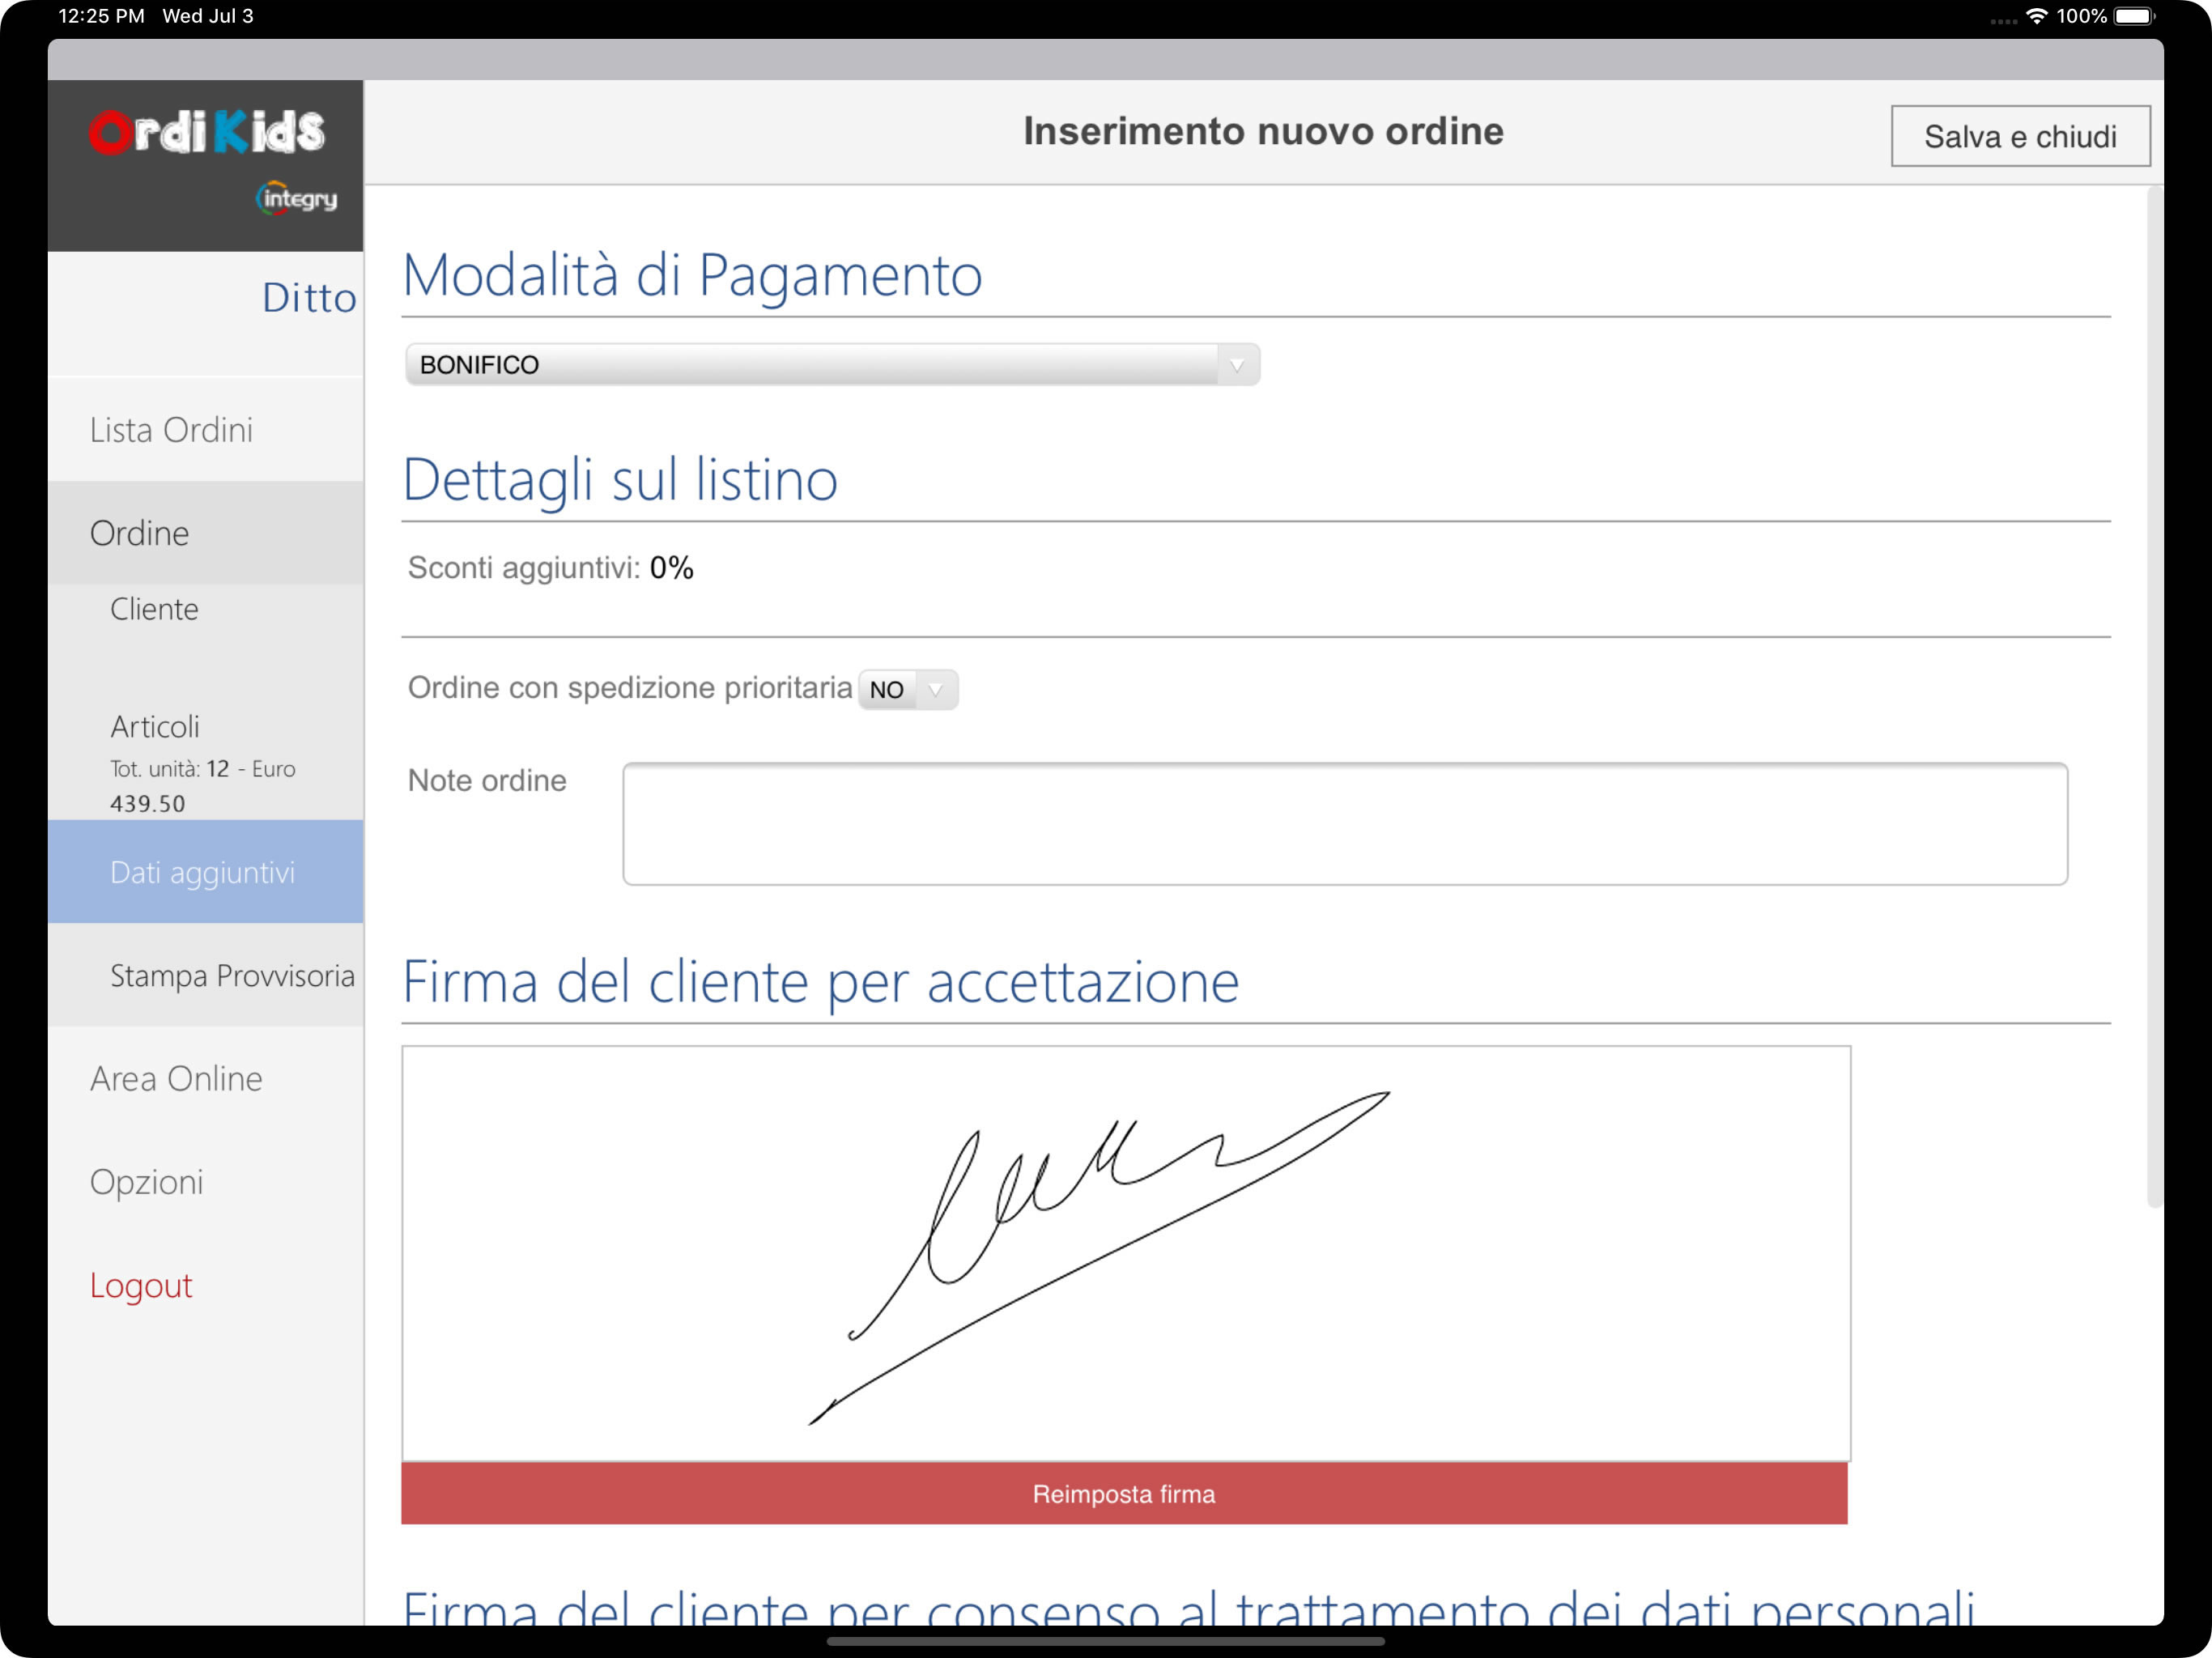Go to the Cliente section

(154, 609)
